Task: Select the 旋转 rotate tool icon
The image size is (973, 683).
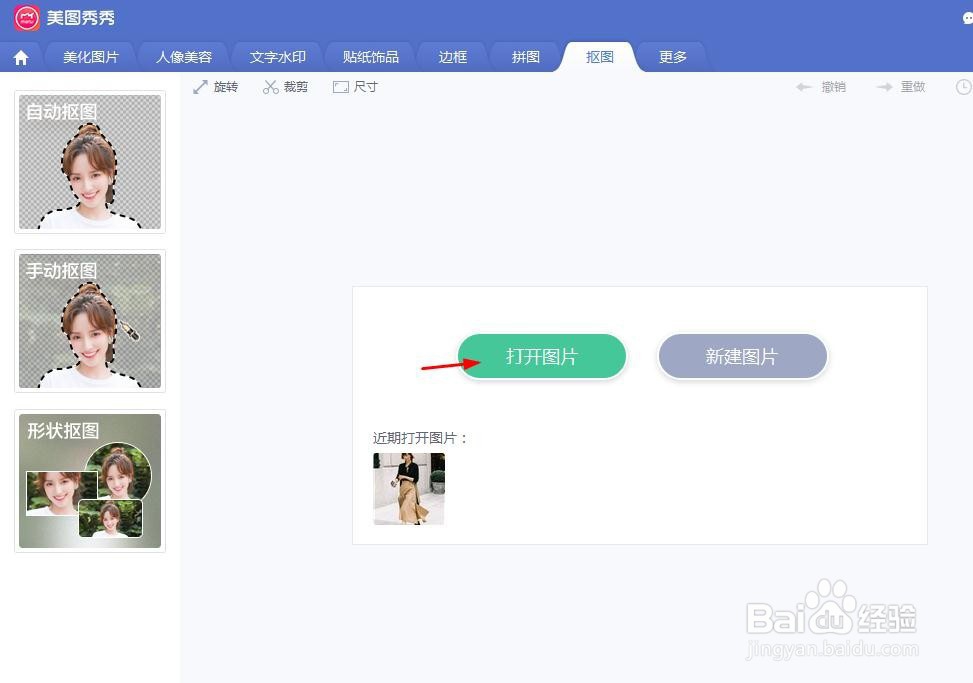Action: click(x=202, y=86)
